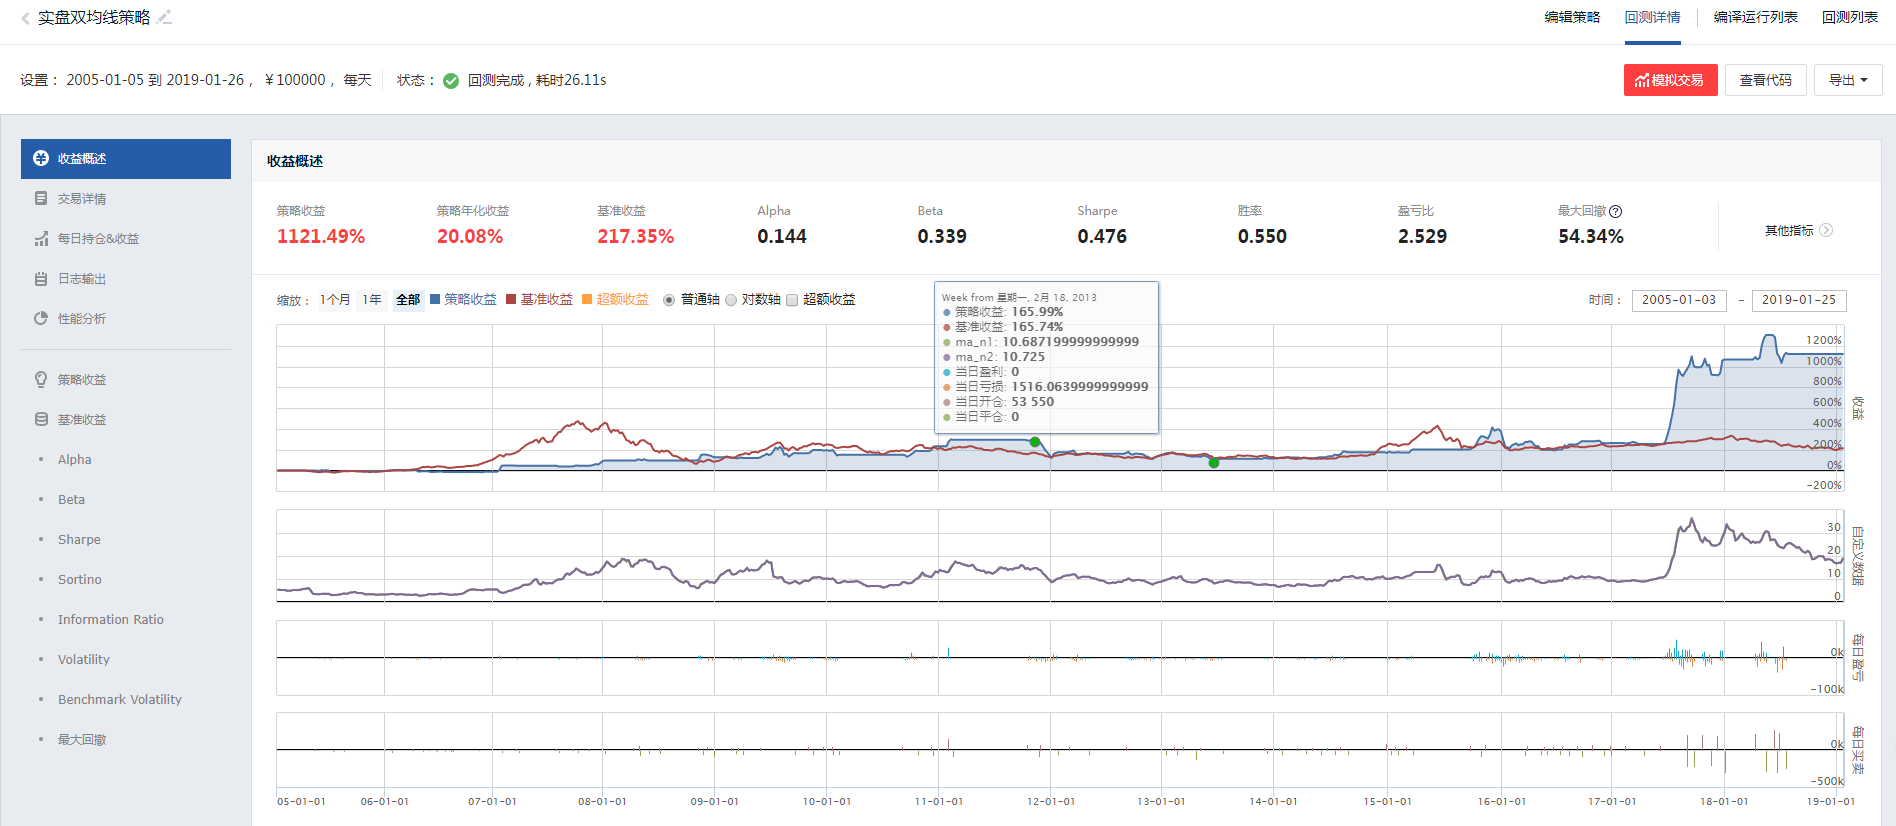Open Sharpe metric in sidebar

(79, 540)
